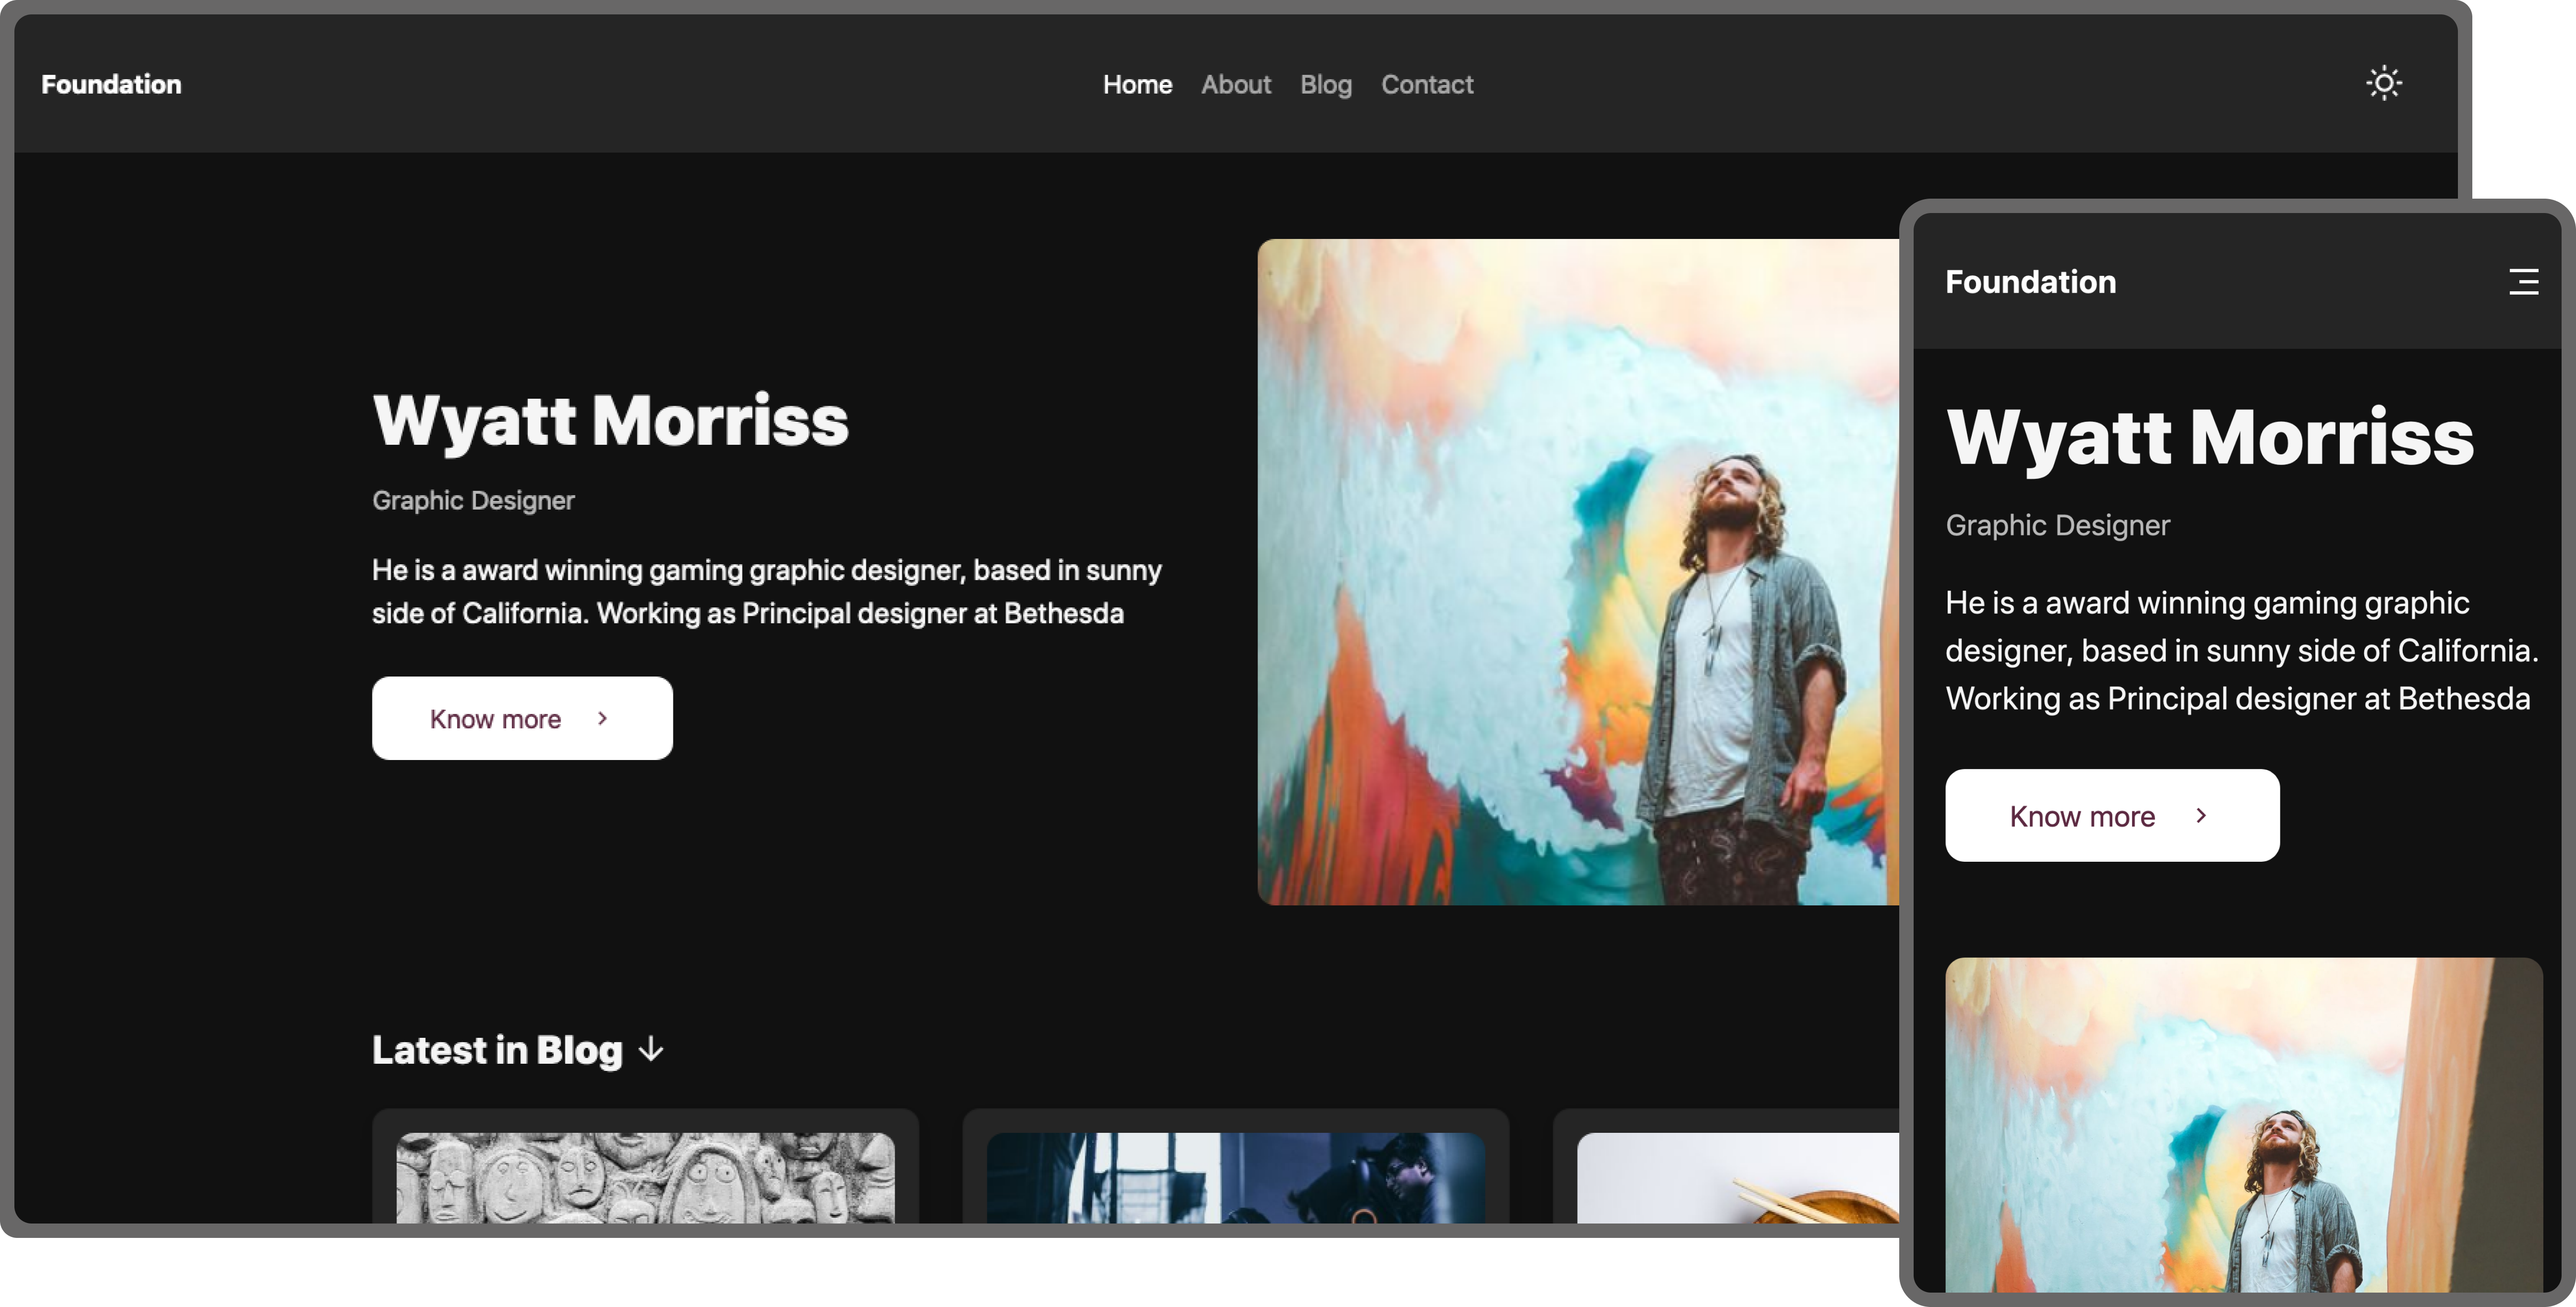This screenshot has width=2576, height=1307.
Task: Click the chevron in the mobile Know more button
Action: (x=2200, y=815)
